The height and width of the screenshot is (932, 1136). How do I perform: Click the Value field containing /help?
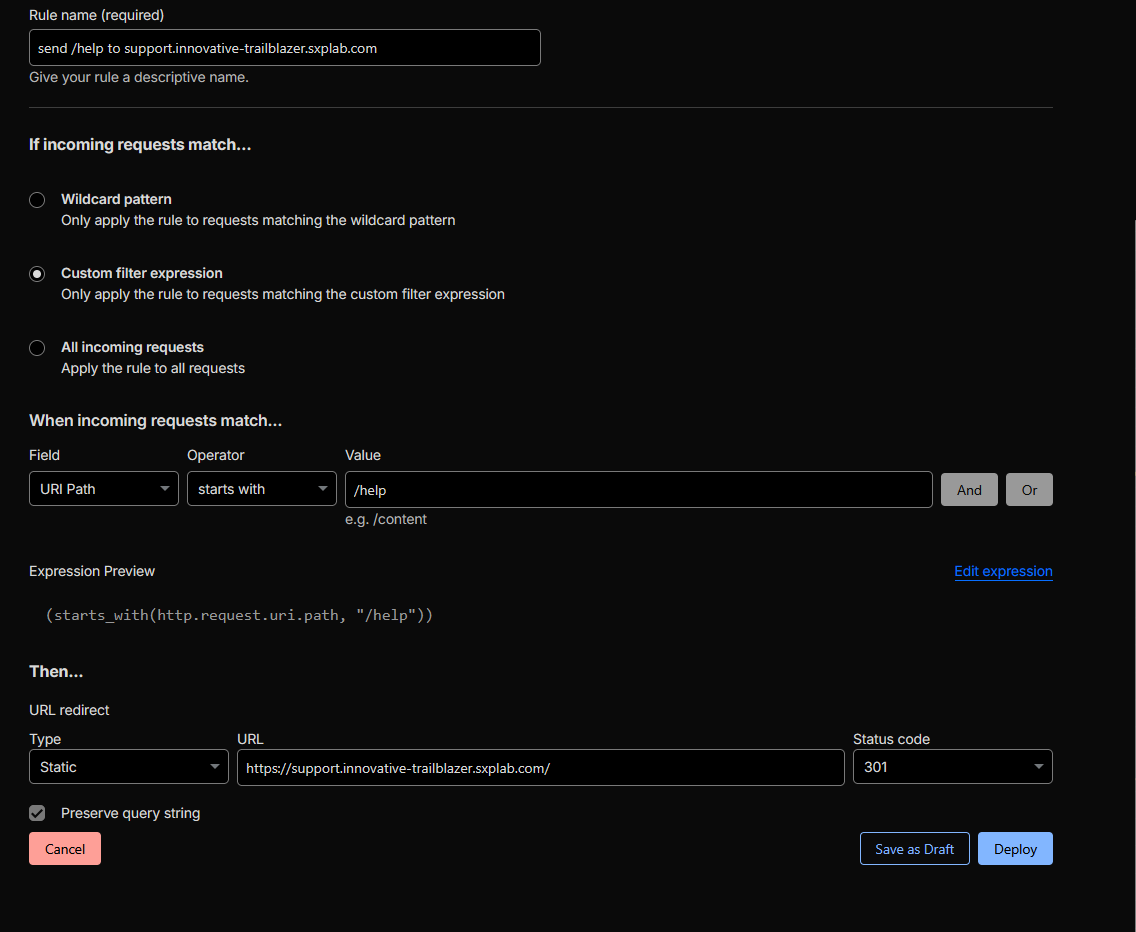tap(638, 490)
